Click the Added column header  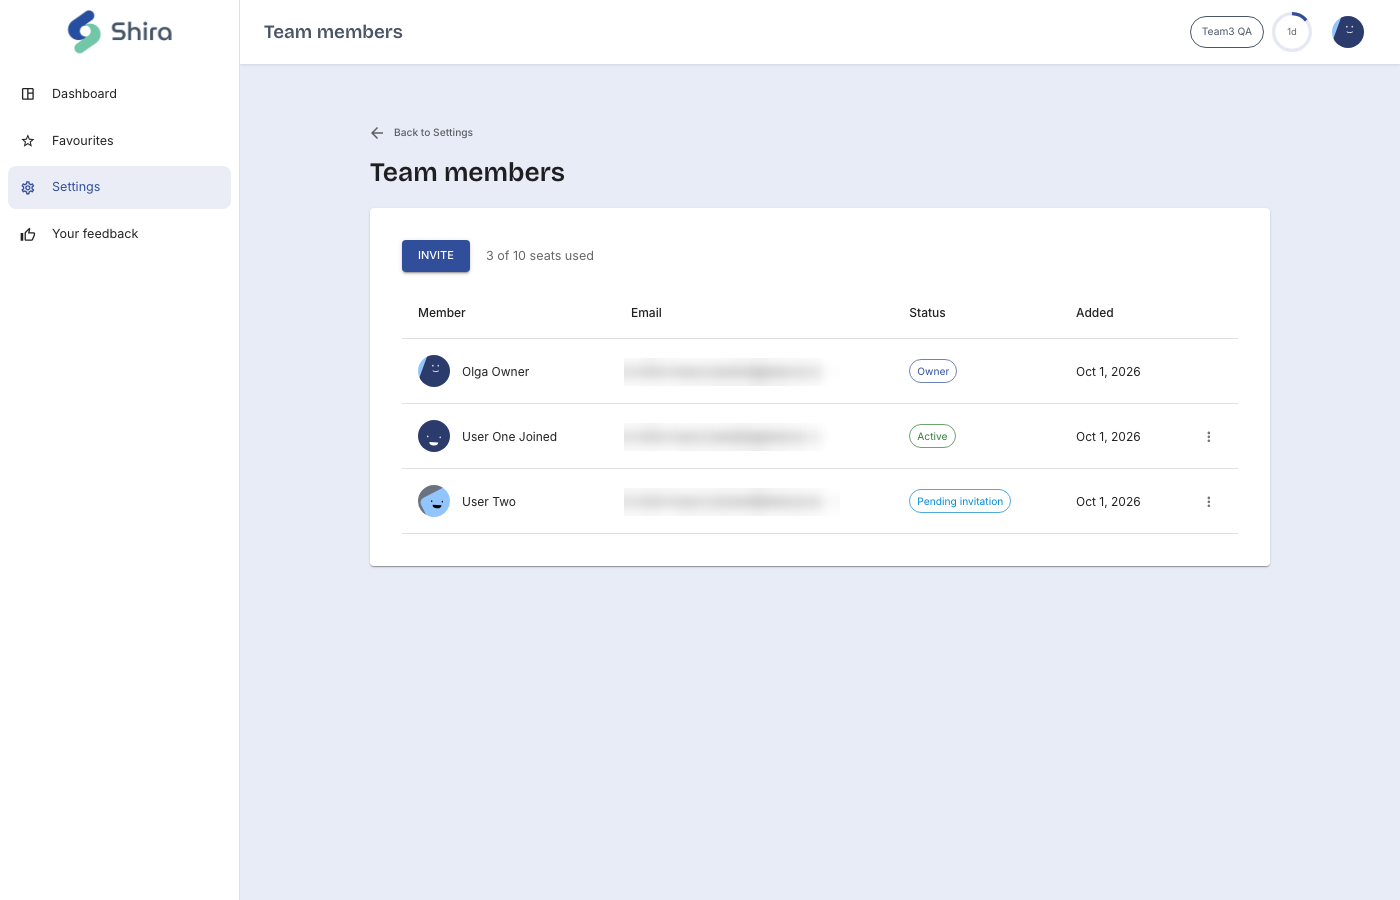1095,313
